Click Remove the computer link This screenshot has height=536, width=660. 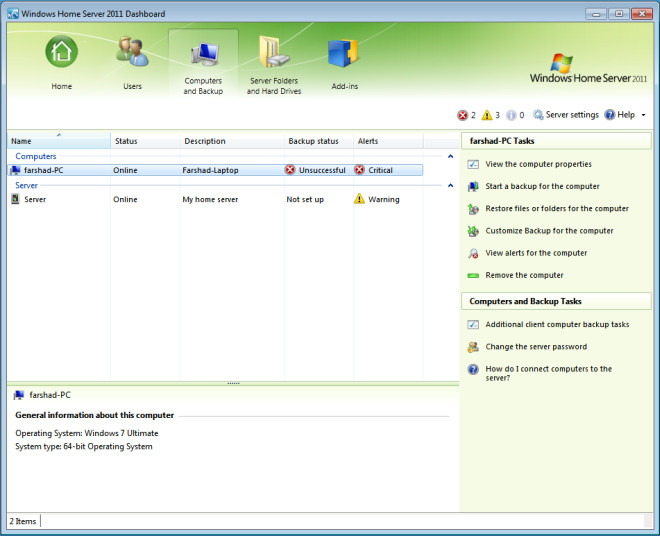pyautogui.click(x=524, y=275)
